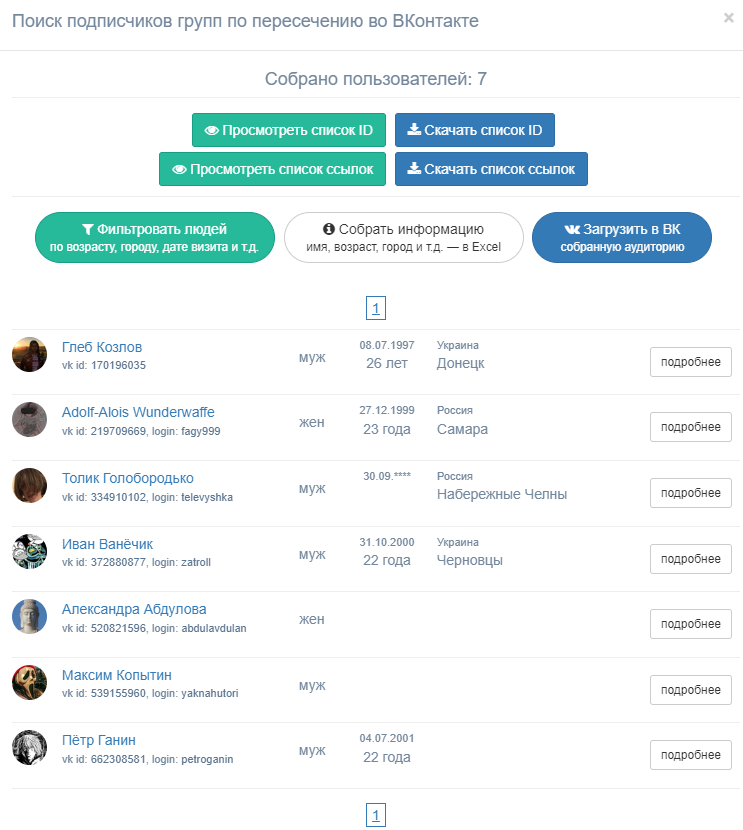
Task: Expand подробнее details for Пётр Ганин
Action: point(691,755)
